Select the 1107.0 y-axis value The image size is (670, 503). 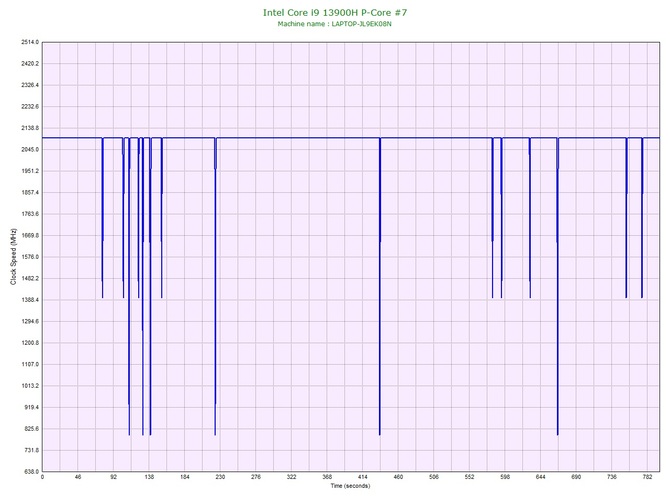pos(30,364)
